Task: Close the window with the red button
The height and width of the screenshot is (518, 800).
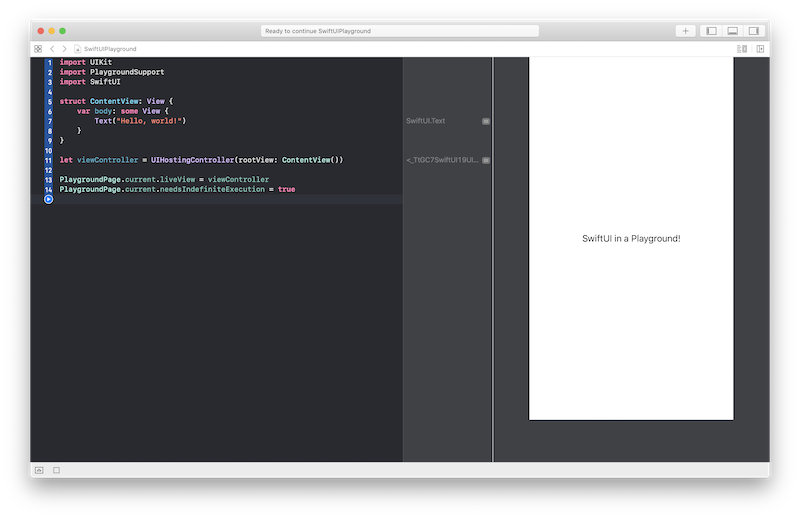Action: click(x=41, y=31)
